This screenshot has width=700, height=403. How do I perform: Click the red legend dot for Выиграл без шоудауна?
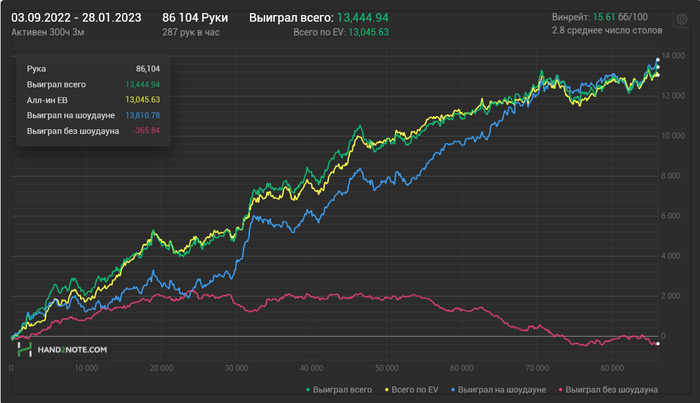[561, 390]
